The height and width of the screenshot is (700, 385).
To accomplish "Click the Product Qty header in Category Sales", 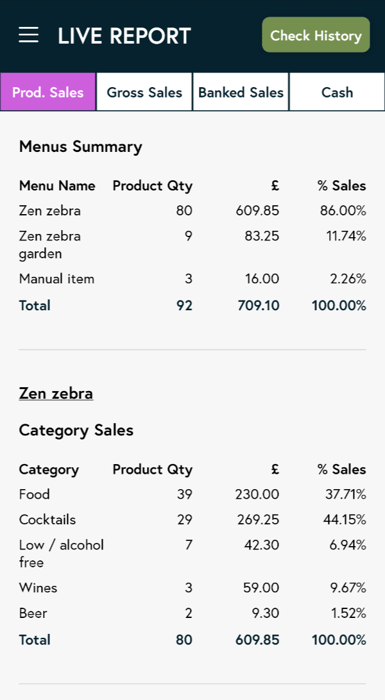I will tap(152, 470).
